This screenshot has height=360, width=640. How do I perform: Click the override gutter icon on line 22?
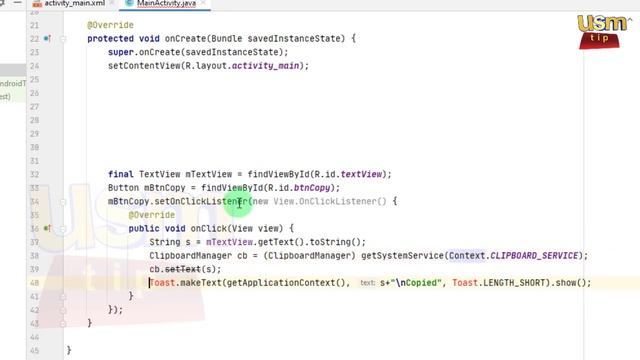47,39
